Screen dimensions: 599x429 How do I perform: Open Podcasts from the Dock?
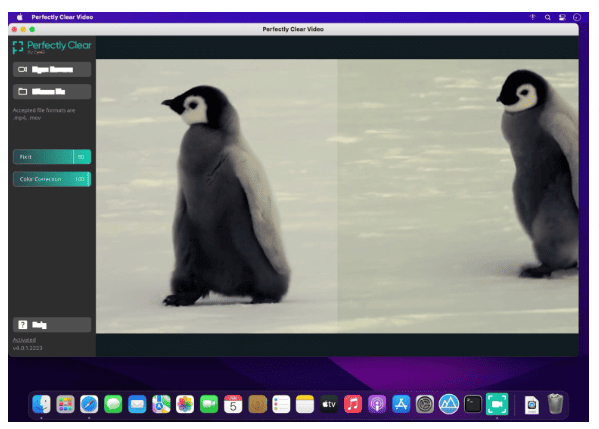377,404
